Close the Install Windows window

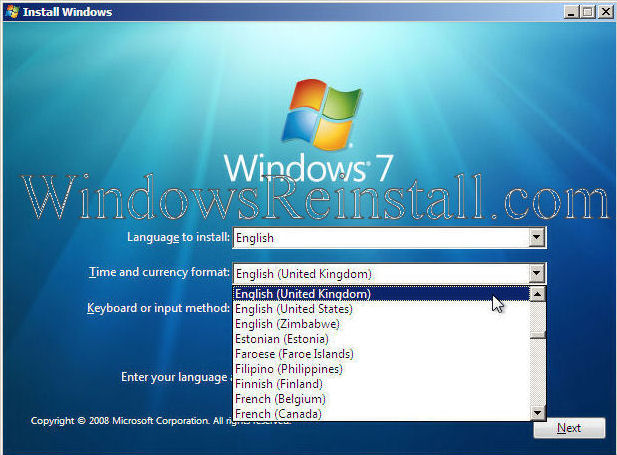tap(604, 12)
